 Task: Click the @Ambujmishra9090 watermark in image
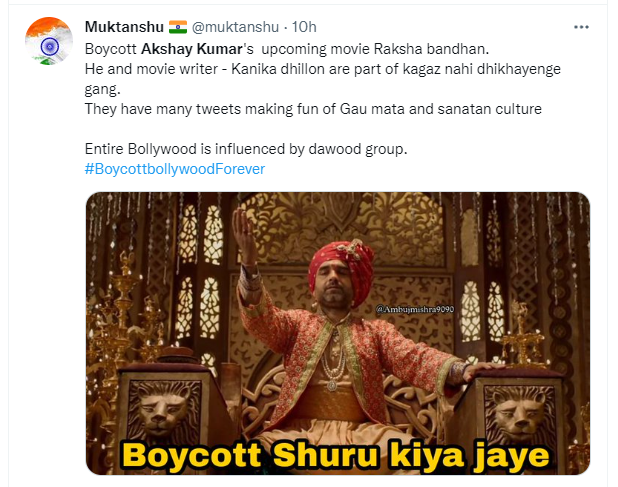415,309
